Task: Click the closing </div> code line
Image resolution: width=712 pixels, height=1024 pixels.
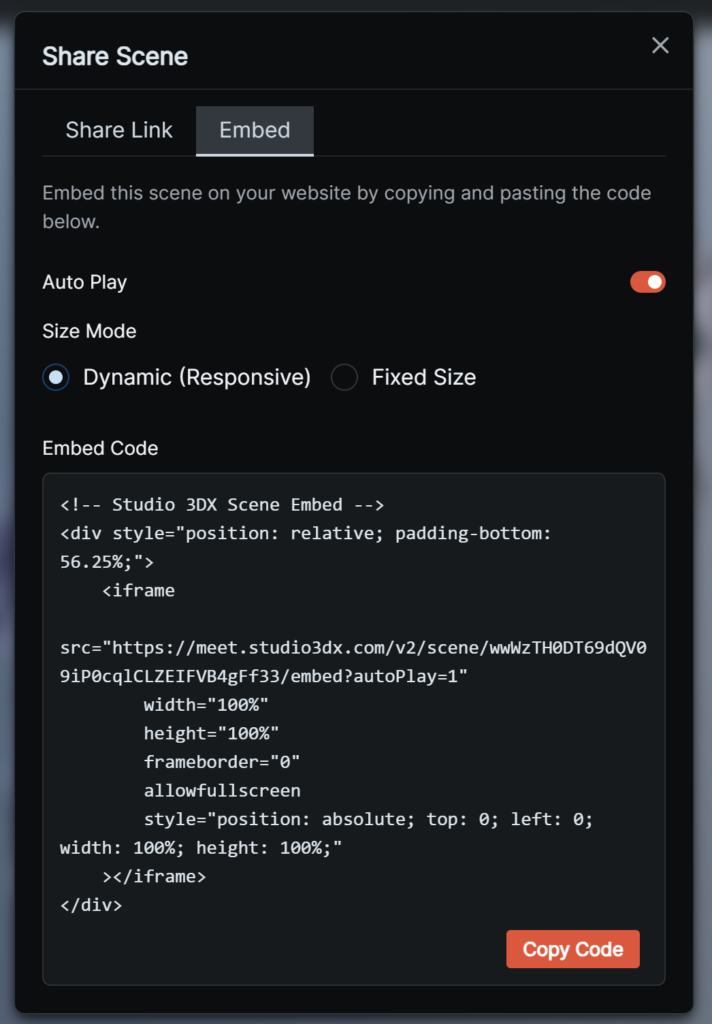Action: pos(91,905)
